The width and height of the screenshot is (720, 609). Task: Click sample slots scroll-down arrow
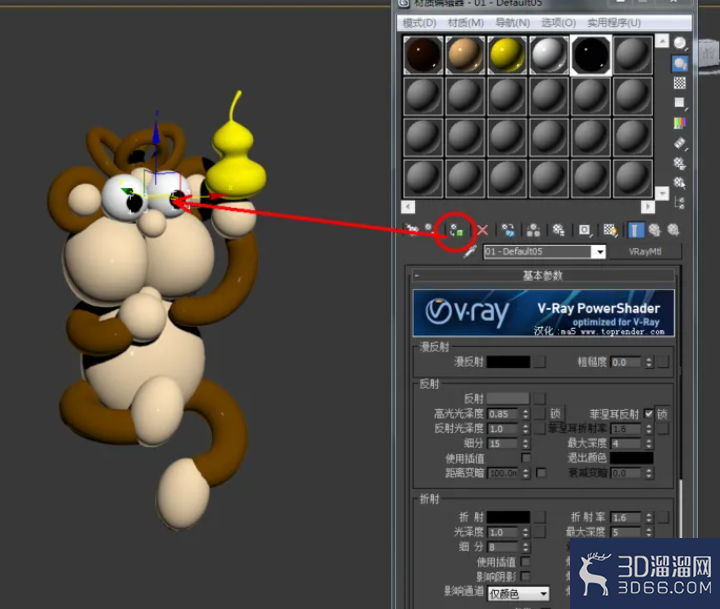(662, 193)
